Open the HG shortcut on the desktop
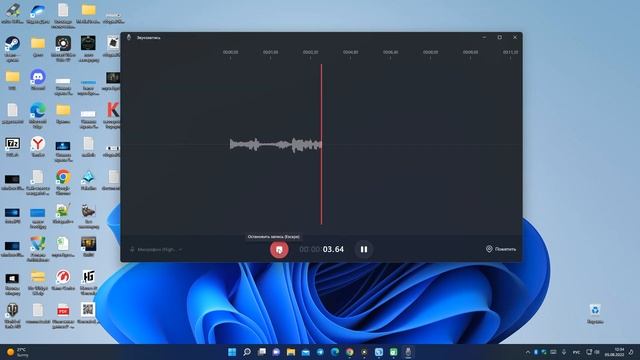Screen dimensions: 640x360 point(88,282)
